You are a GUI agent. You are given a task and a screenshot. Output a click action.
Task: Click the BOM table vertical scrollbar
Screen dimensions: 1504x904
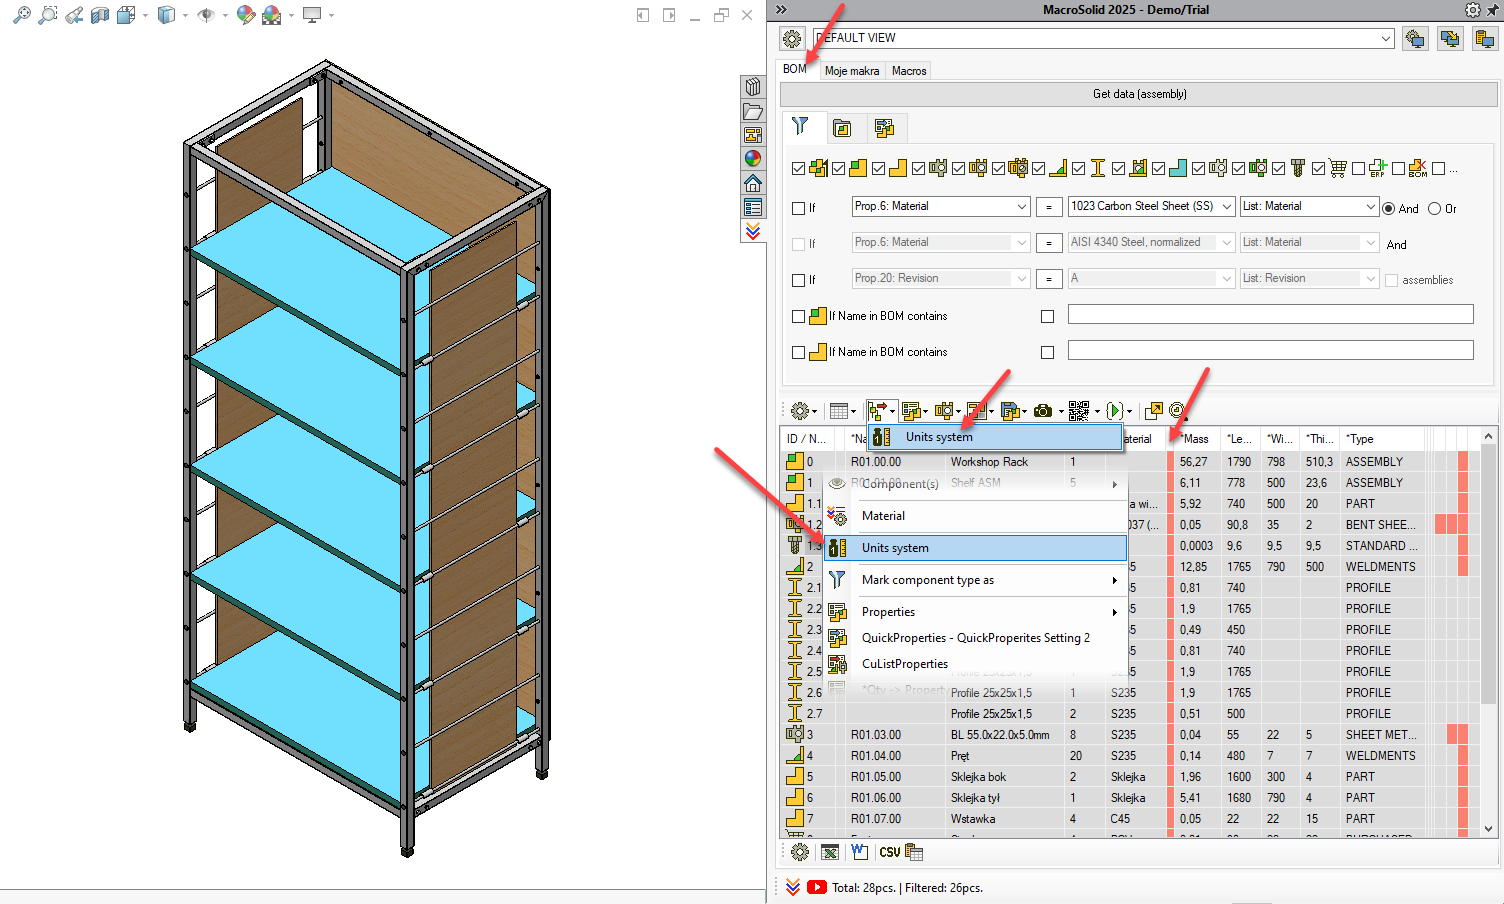click(x=1488, y=632)
